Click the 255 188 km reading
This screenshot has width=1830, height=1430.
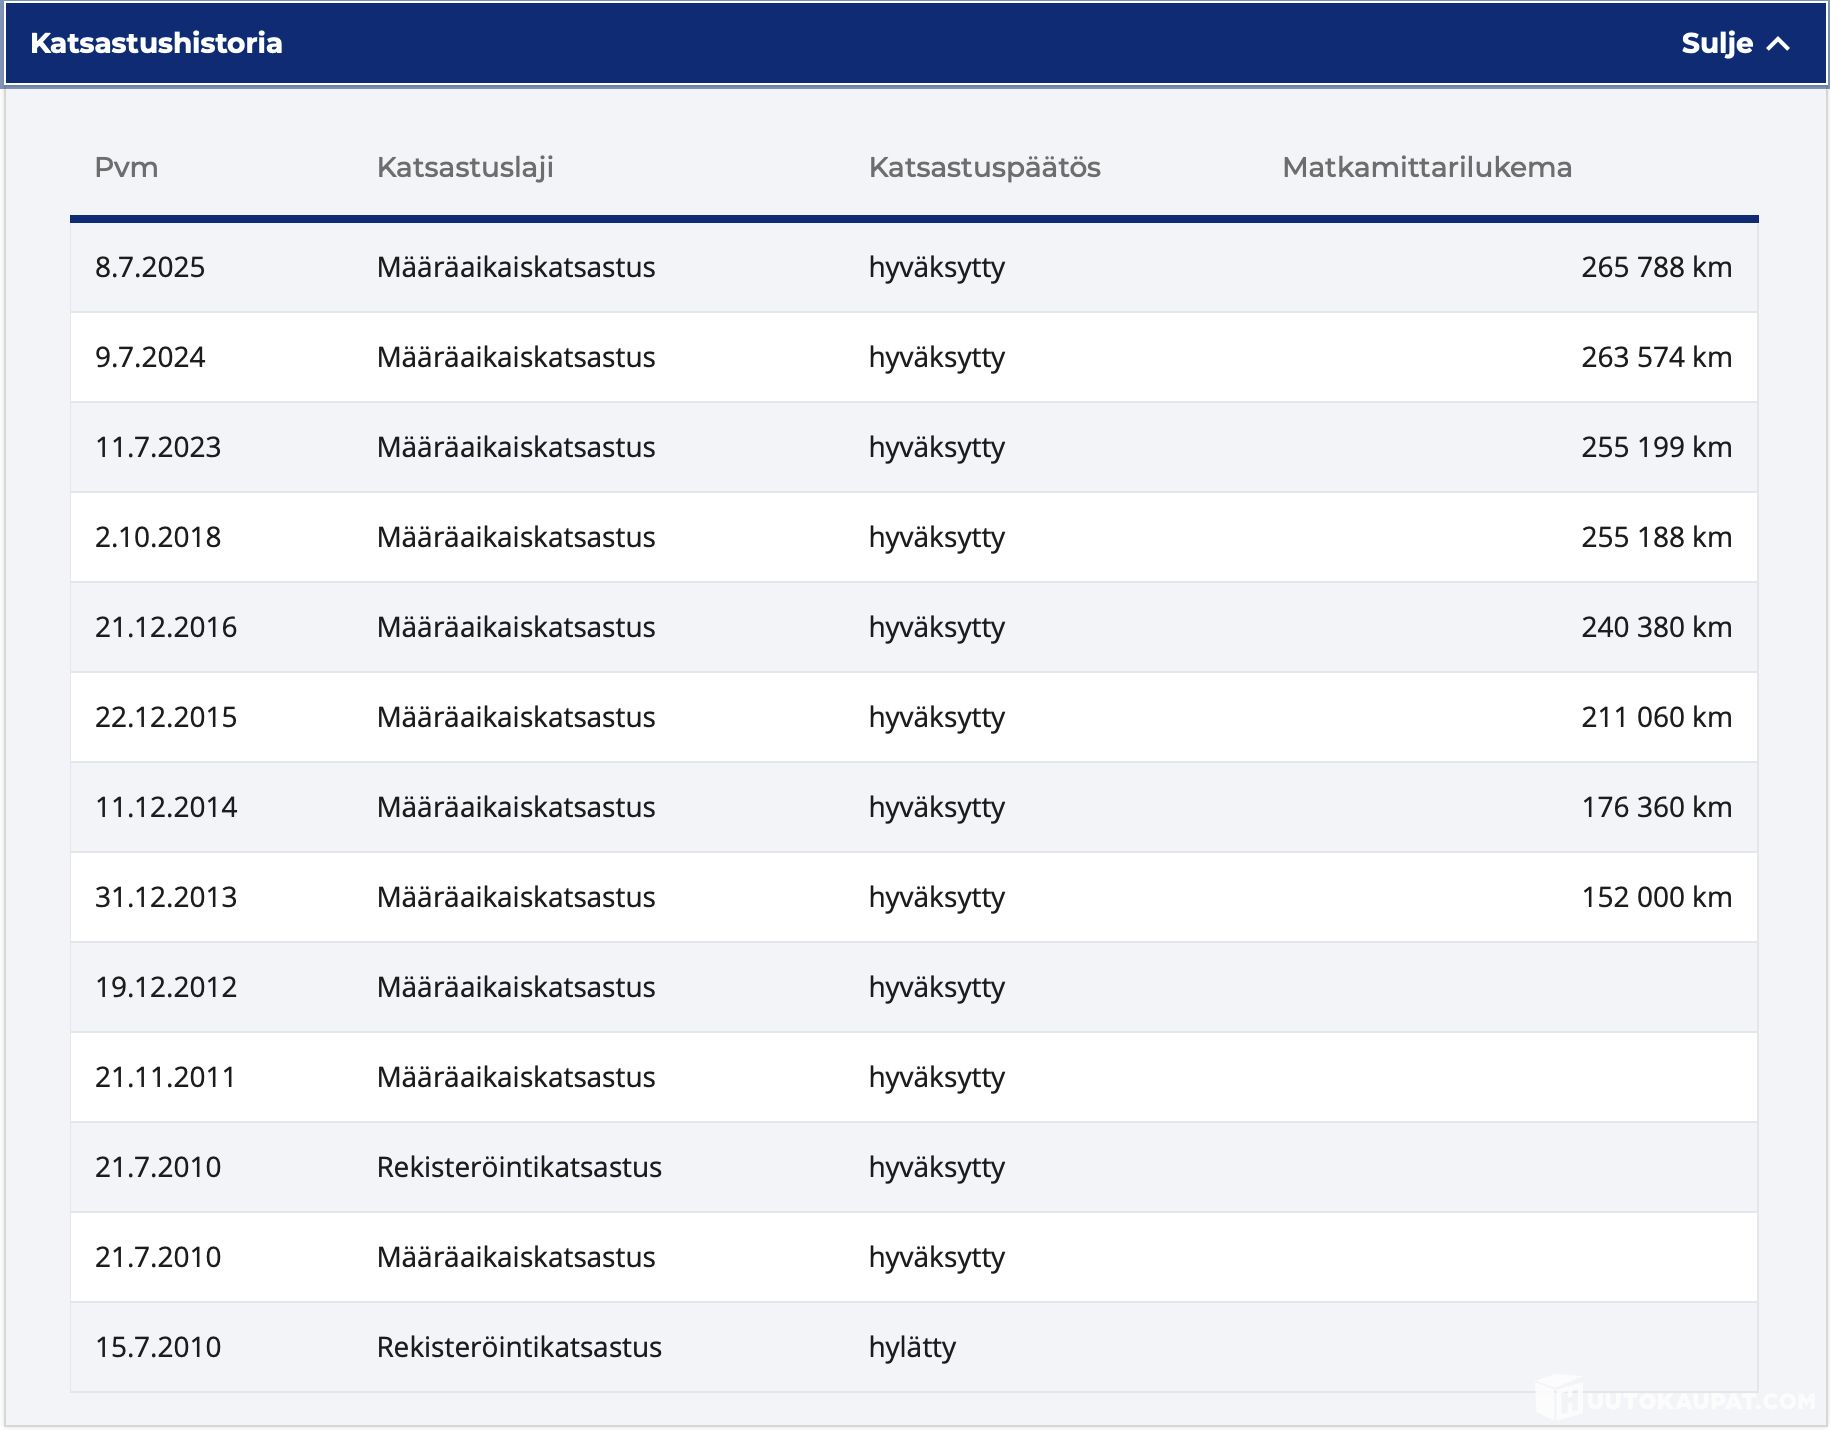(1656, 537)
